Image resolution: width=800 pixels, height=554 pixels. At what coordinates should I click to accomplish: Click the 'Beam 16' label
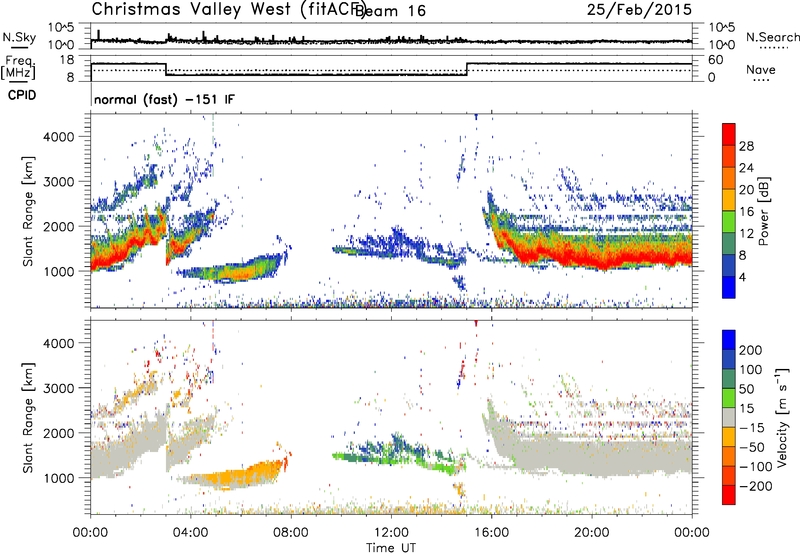(390, 11)
